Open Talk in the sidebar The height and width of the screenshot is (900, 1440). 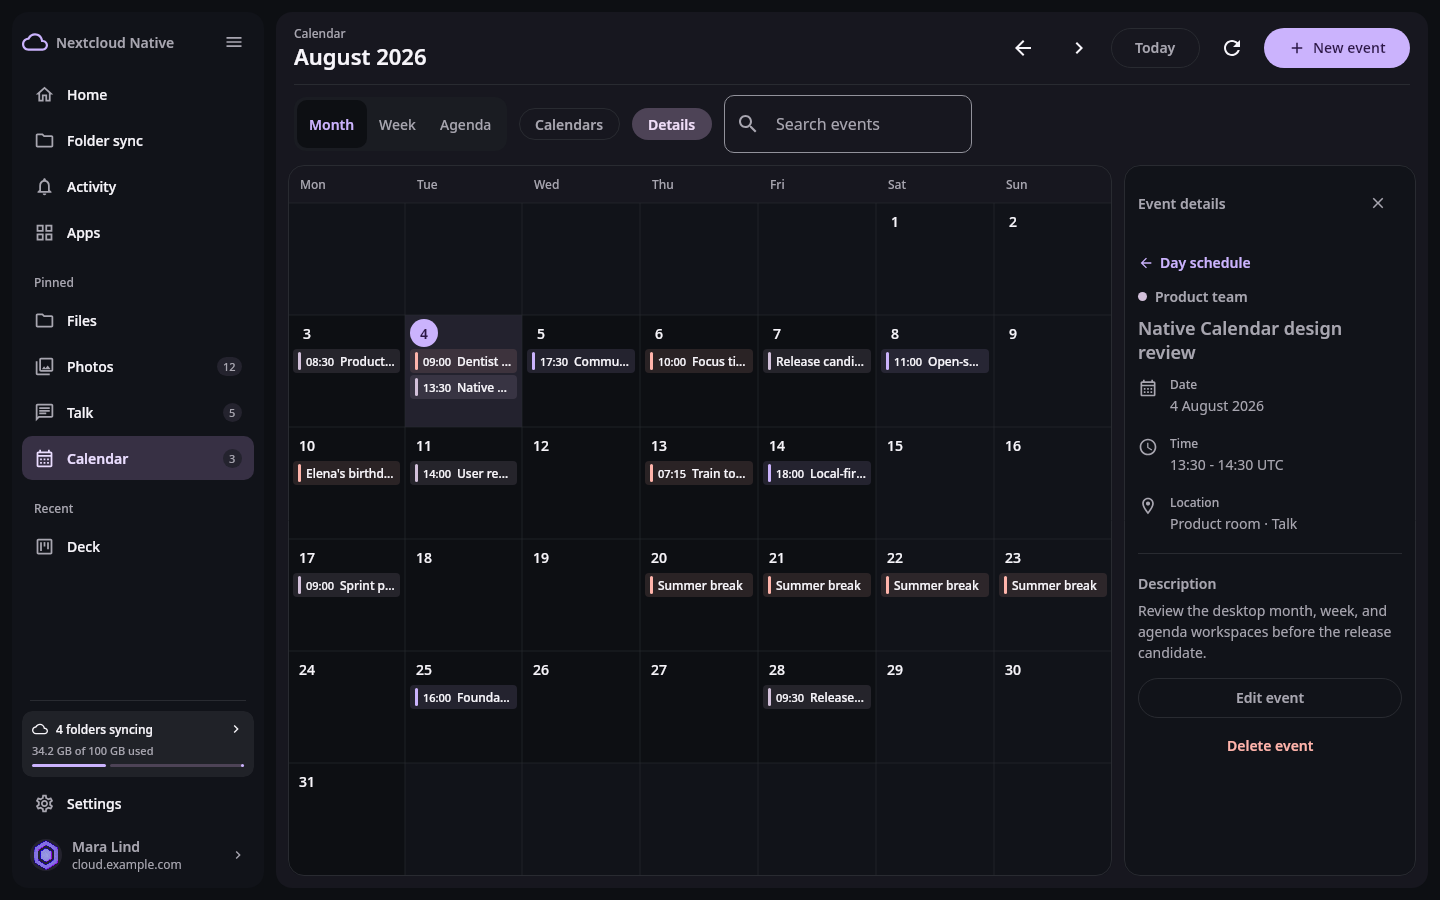[x=138, y=413]
